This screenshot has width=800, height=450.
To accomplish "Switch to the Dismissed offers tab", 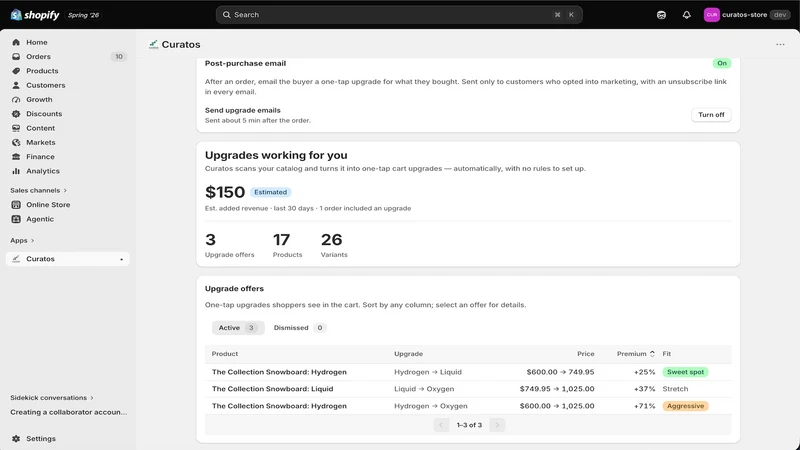I will coord(299,328).
